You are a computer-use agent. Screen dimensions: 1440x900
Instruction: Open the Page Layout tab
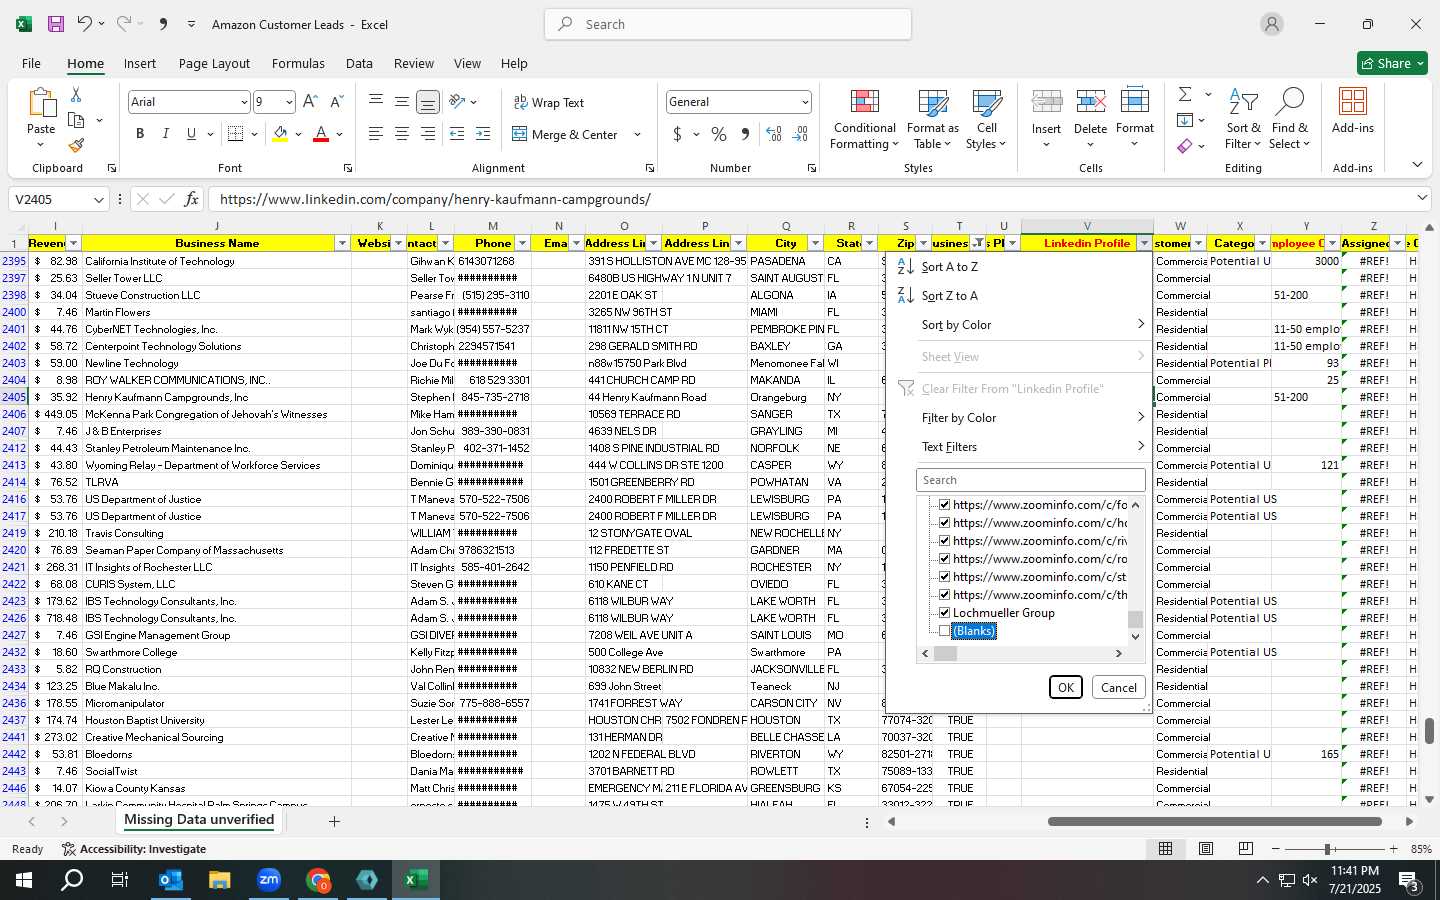[214, 63]
